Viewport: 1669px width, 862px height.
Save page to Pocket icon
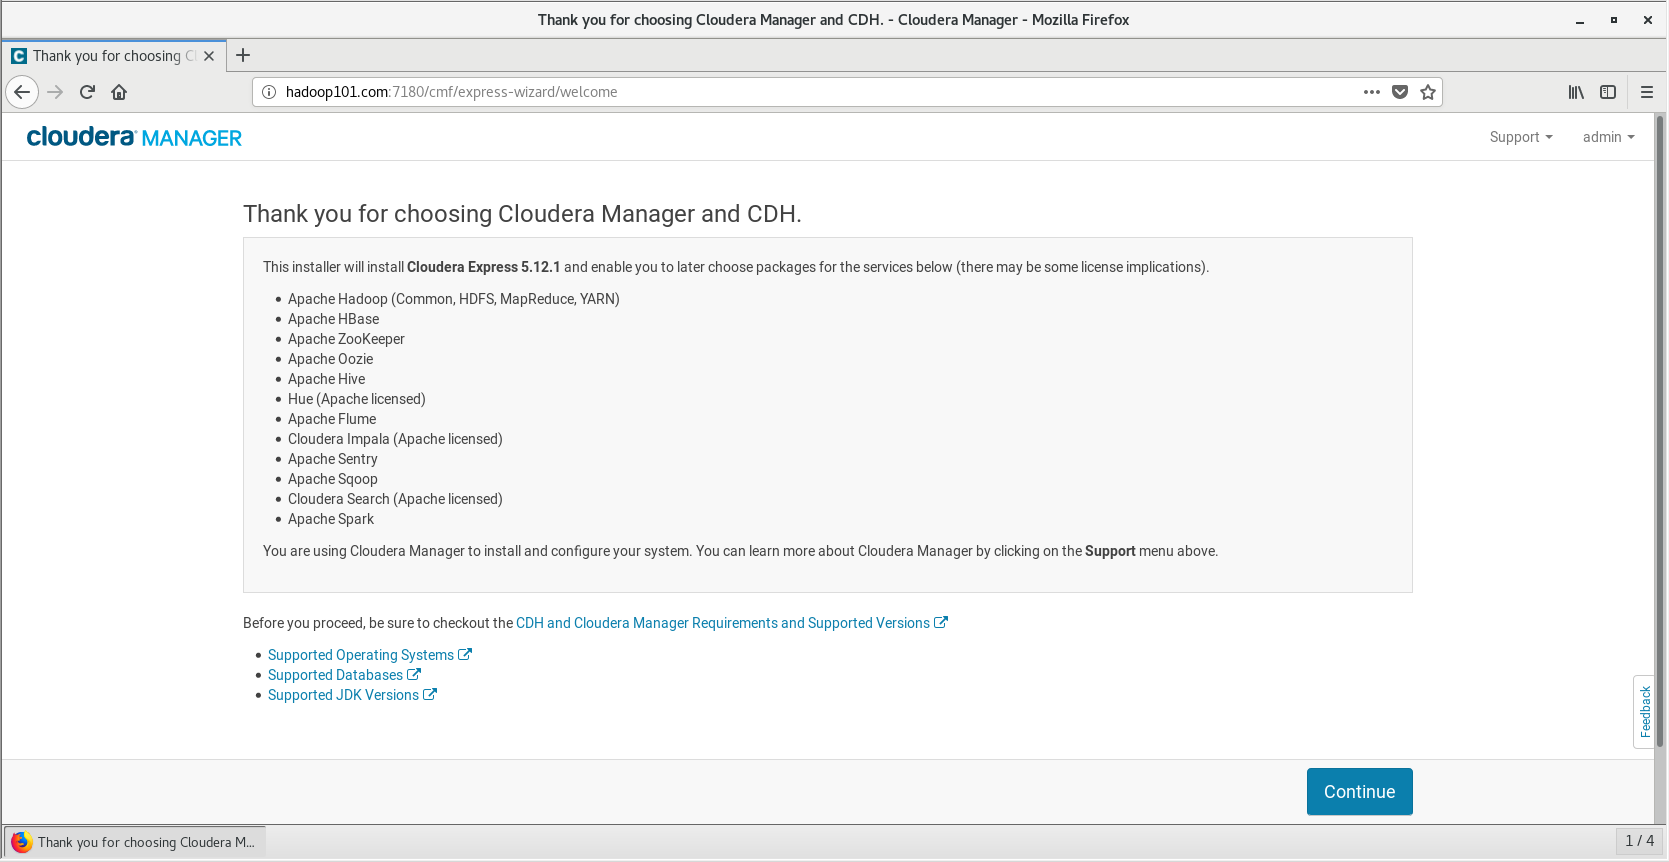point(1400,92)
